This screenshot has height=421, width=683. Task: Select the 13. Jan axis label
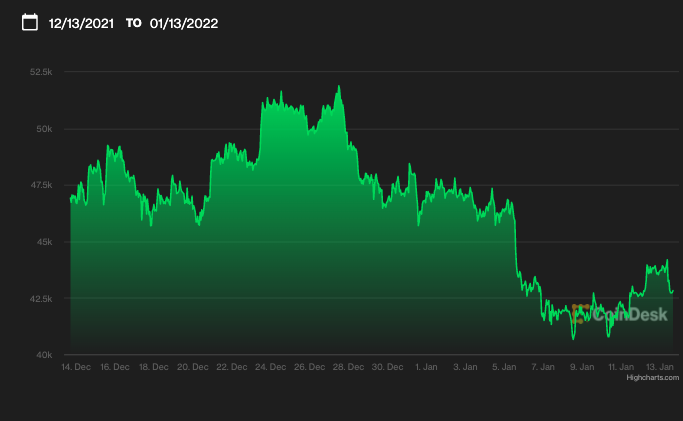(x=659, y=367)
